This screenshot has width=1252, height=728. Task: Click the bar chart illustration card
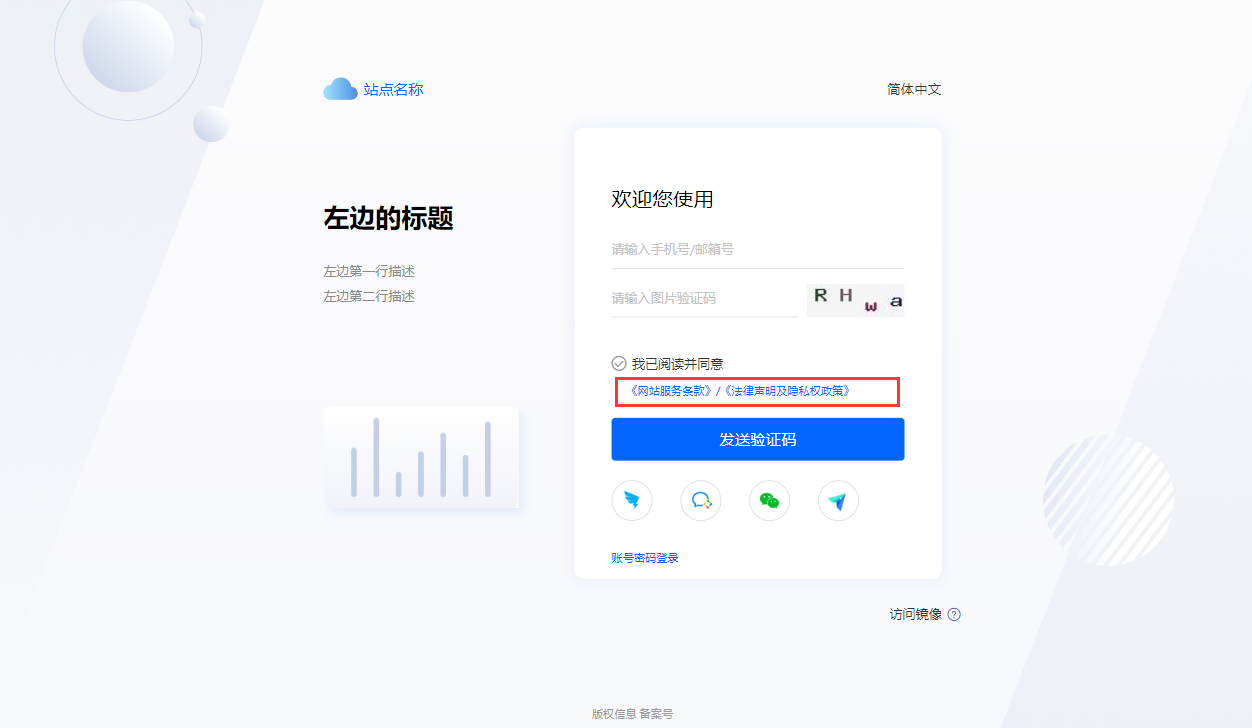point(421,458)
